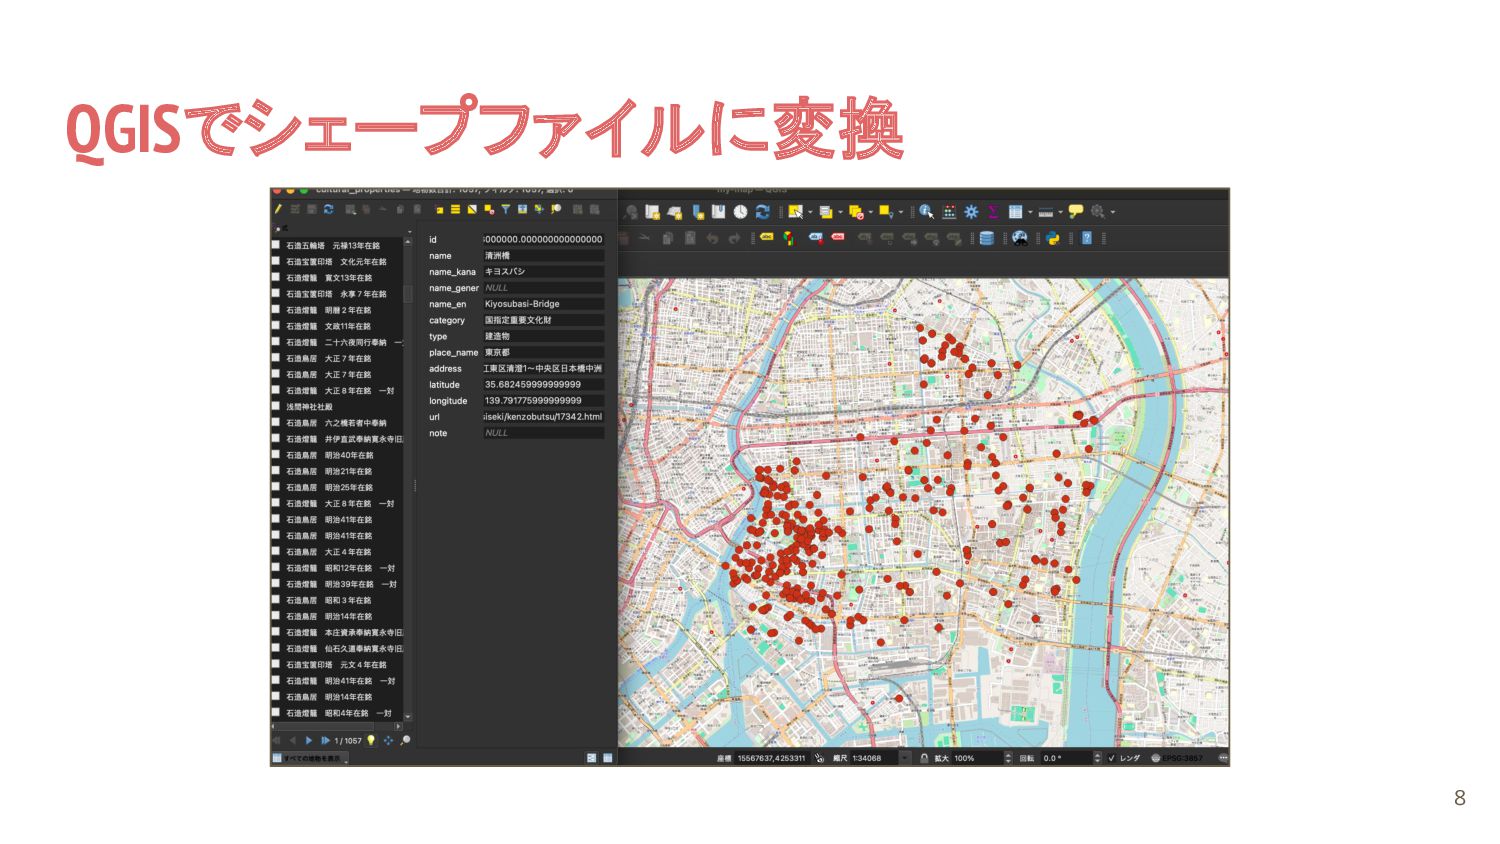1500x844 pixels.
Task: Toggle the render (レンダ) checkbox
Action: click(1110, 758)
